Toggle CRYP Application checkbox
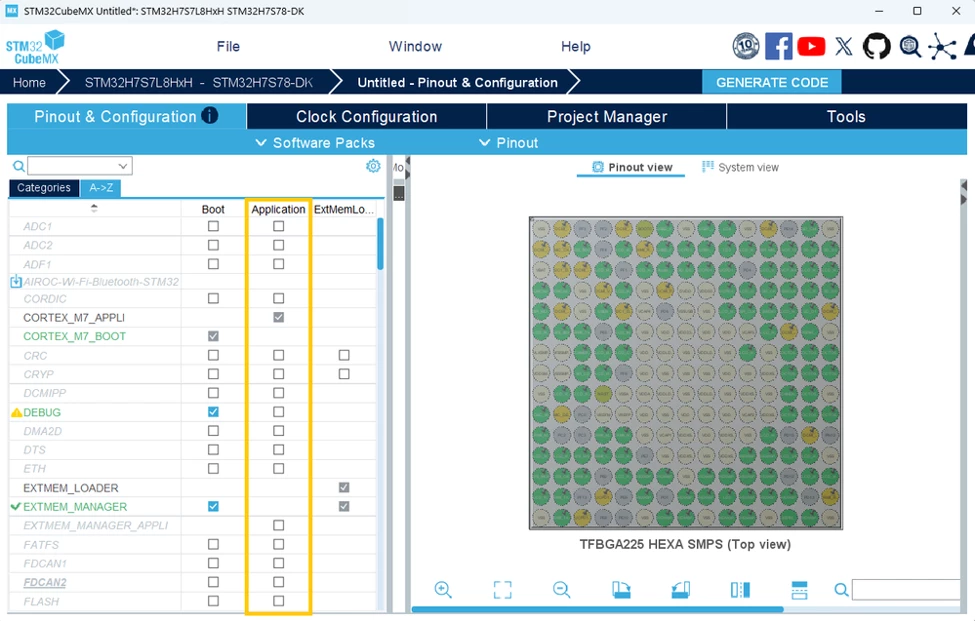Image resolution: width=975 pixels, height=621 pixels. (279, 374)
